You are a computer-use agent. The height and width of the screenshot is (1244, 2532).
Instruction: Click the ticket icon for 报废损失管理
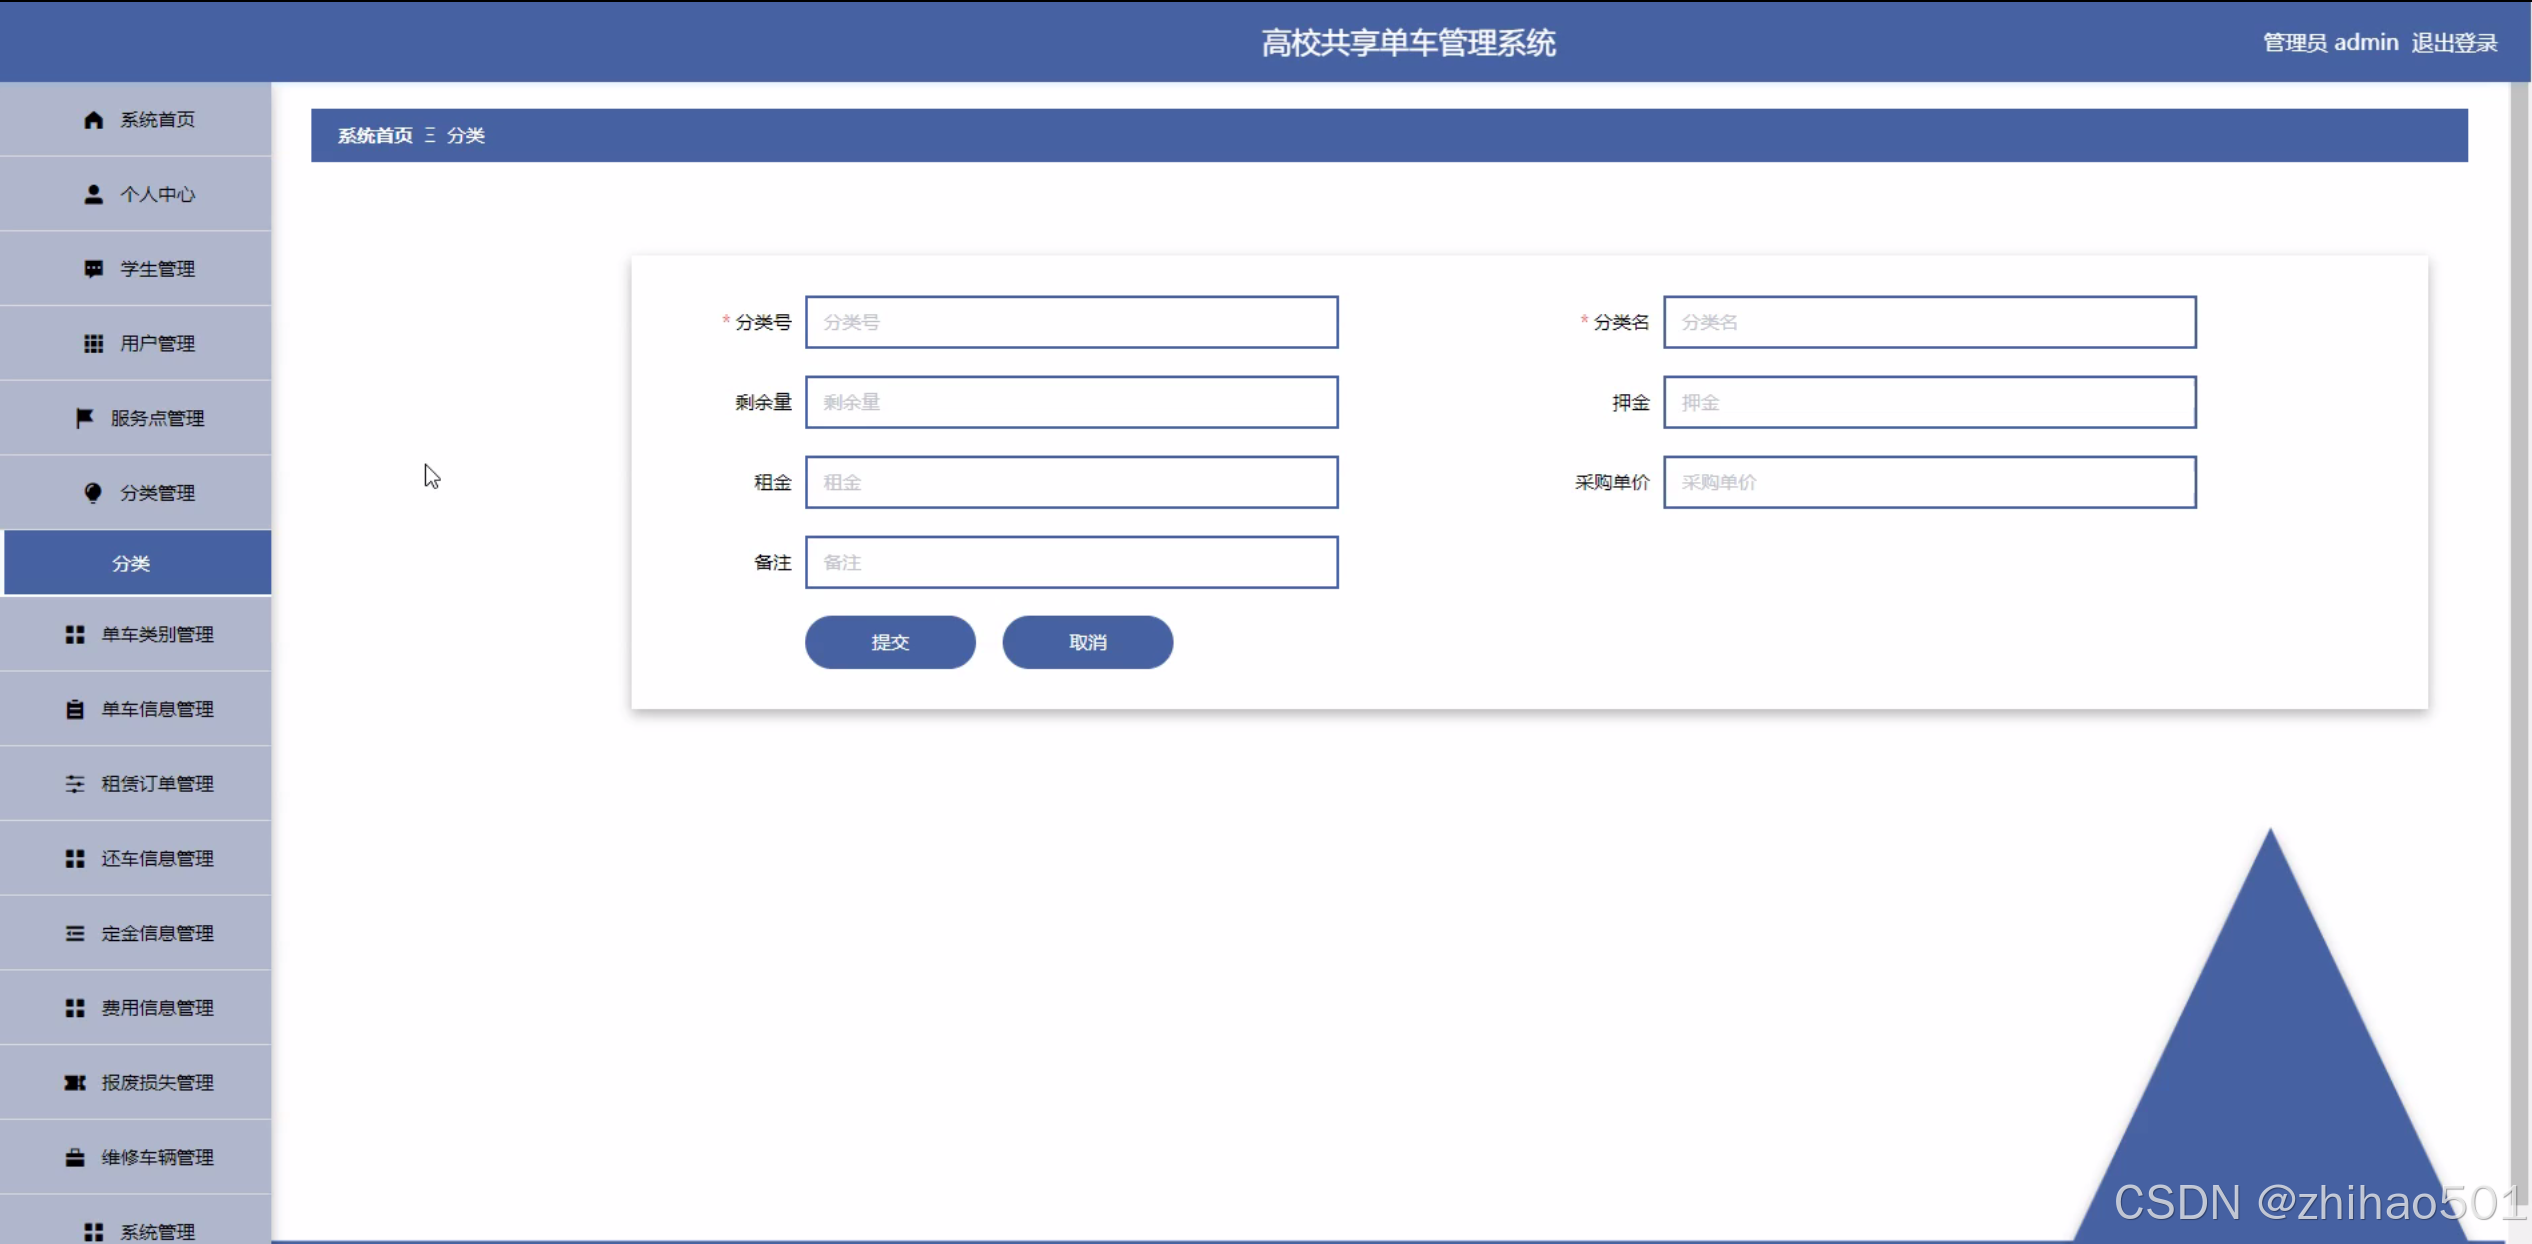tap(75, 1083)
